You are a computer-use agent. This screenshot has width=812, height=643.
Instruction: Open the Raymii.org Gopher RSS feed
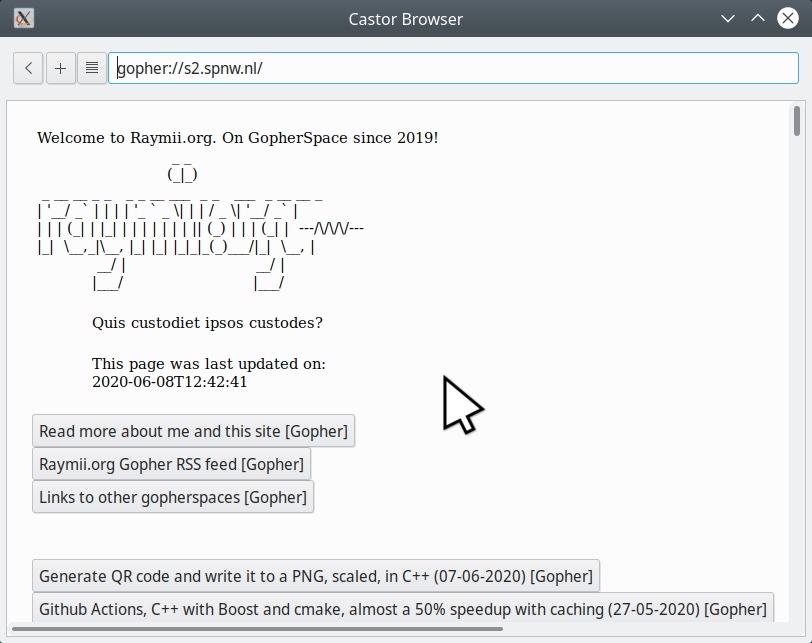pos(171,464)
